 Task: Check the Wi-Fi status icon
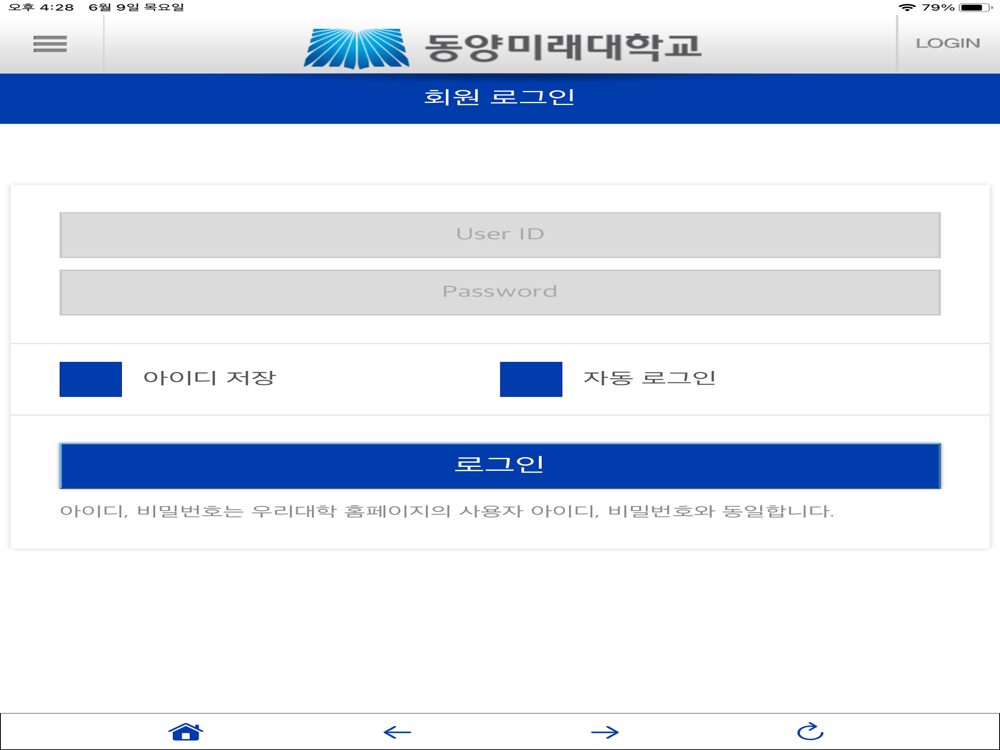[x=906, y=7]
